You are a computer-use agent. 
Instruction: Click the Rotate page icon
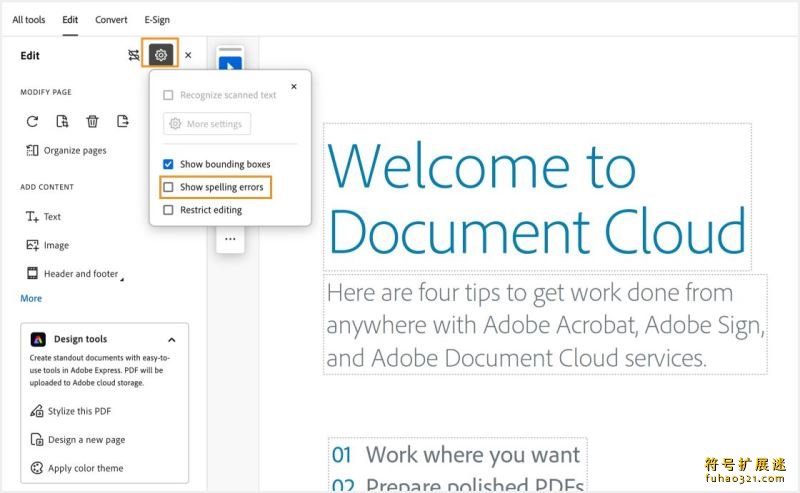pyautogui.click(x=32, y=121)
